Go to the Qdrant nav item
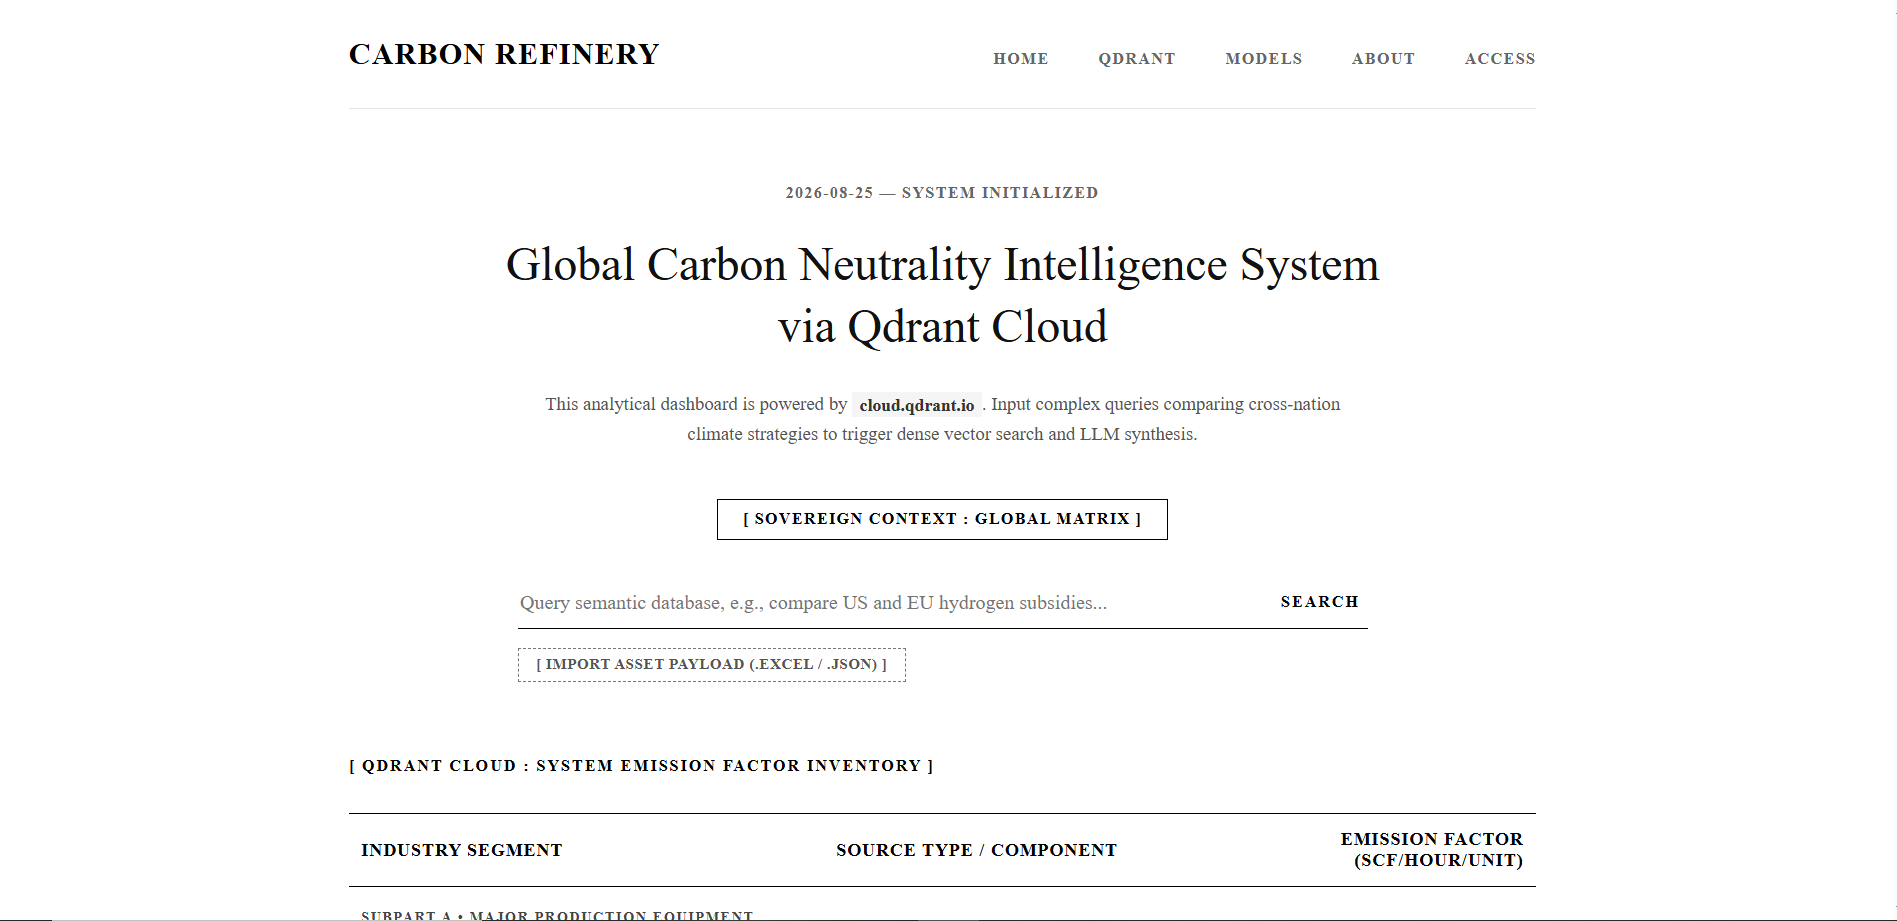 point(1137,59)
